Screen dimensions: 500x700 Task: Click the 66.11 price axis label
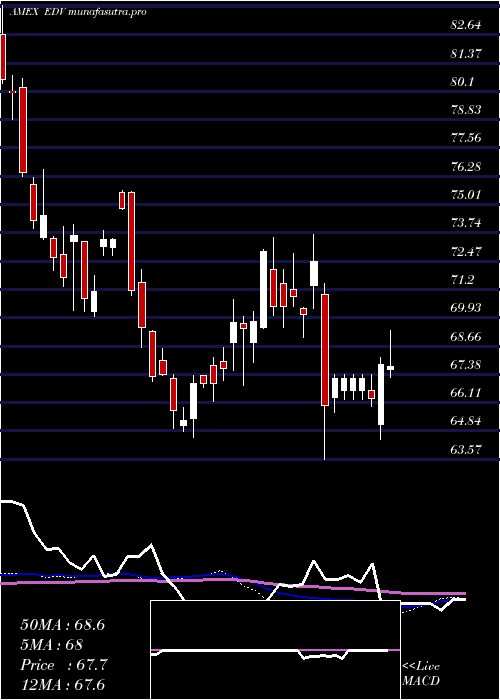[x=466, y=393]
